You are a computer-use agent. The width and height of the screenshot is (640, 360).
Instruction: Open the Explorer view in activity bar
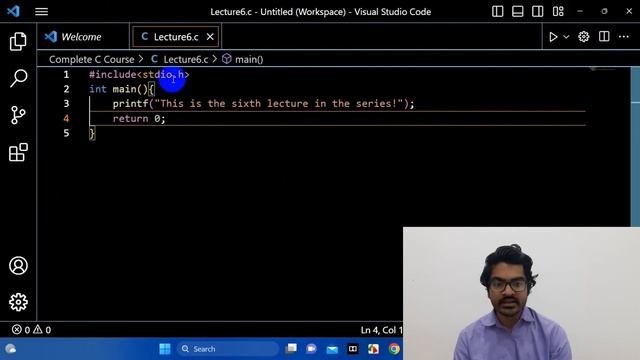[x=18, y=41]
